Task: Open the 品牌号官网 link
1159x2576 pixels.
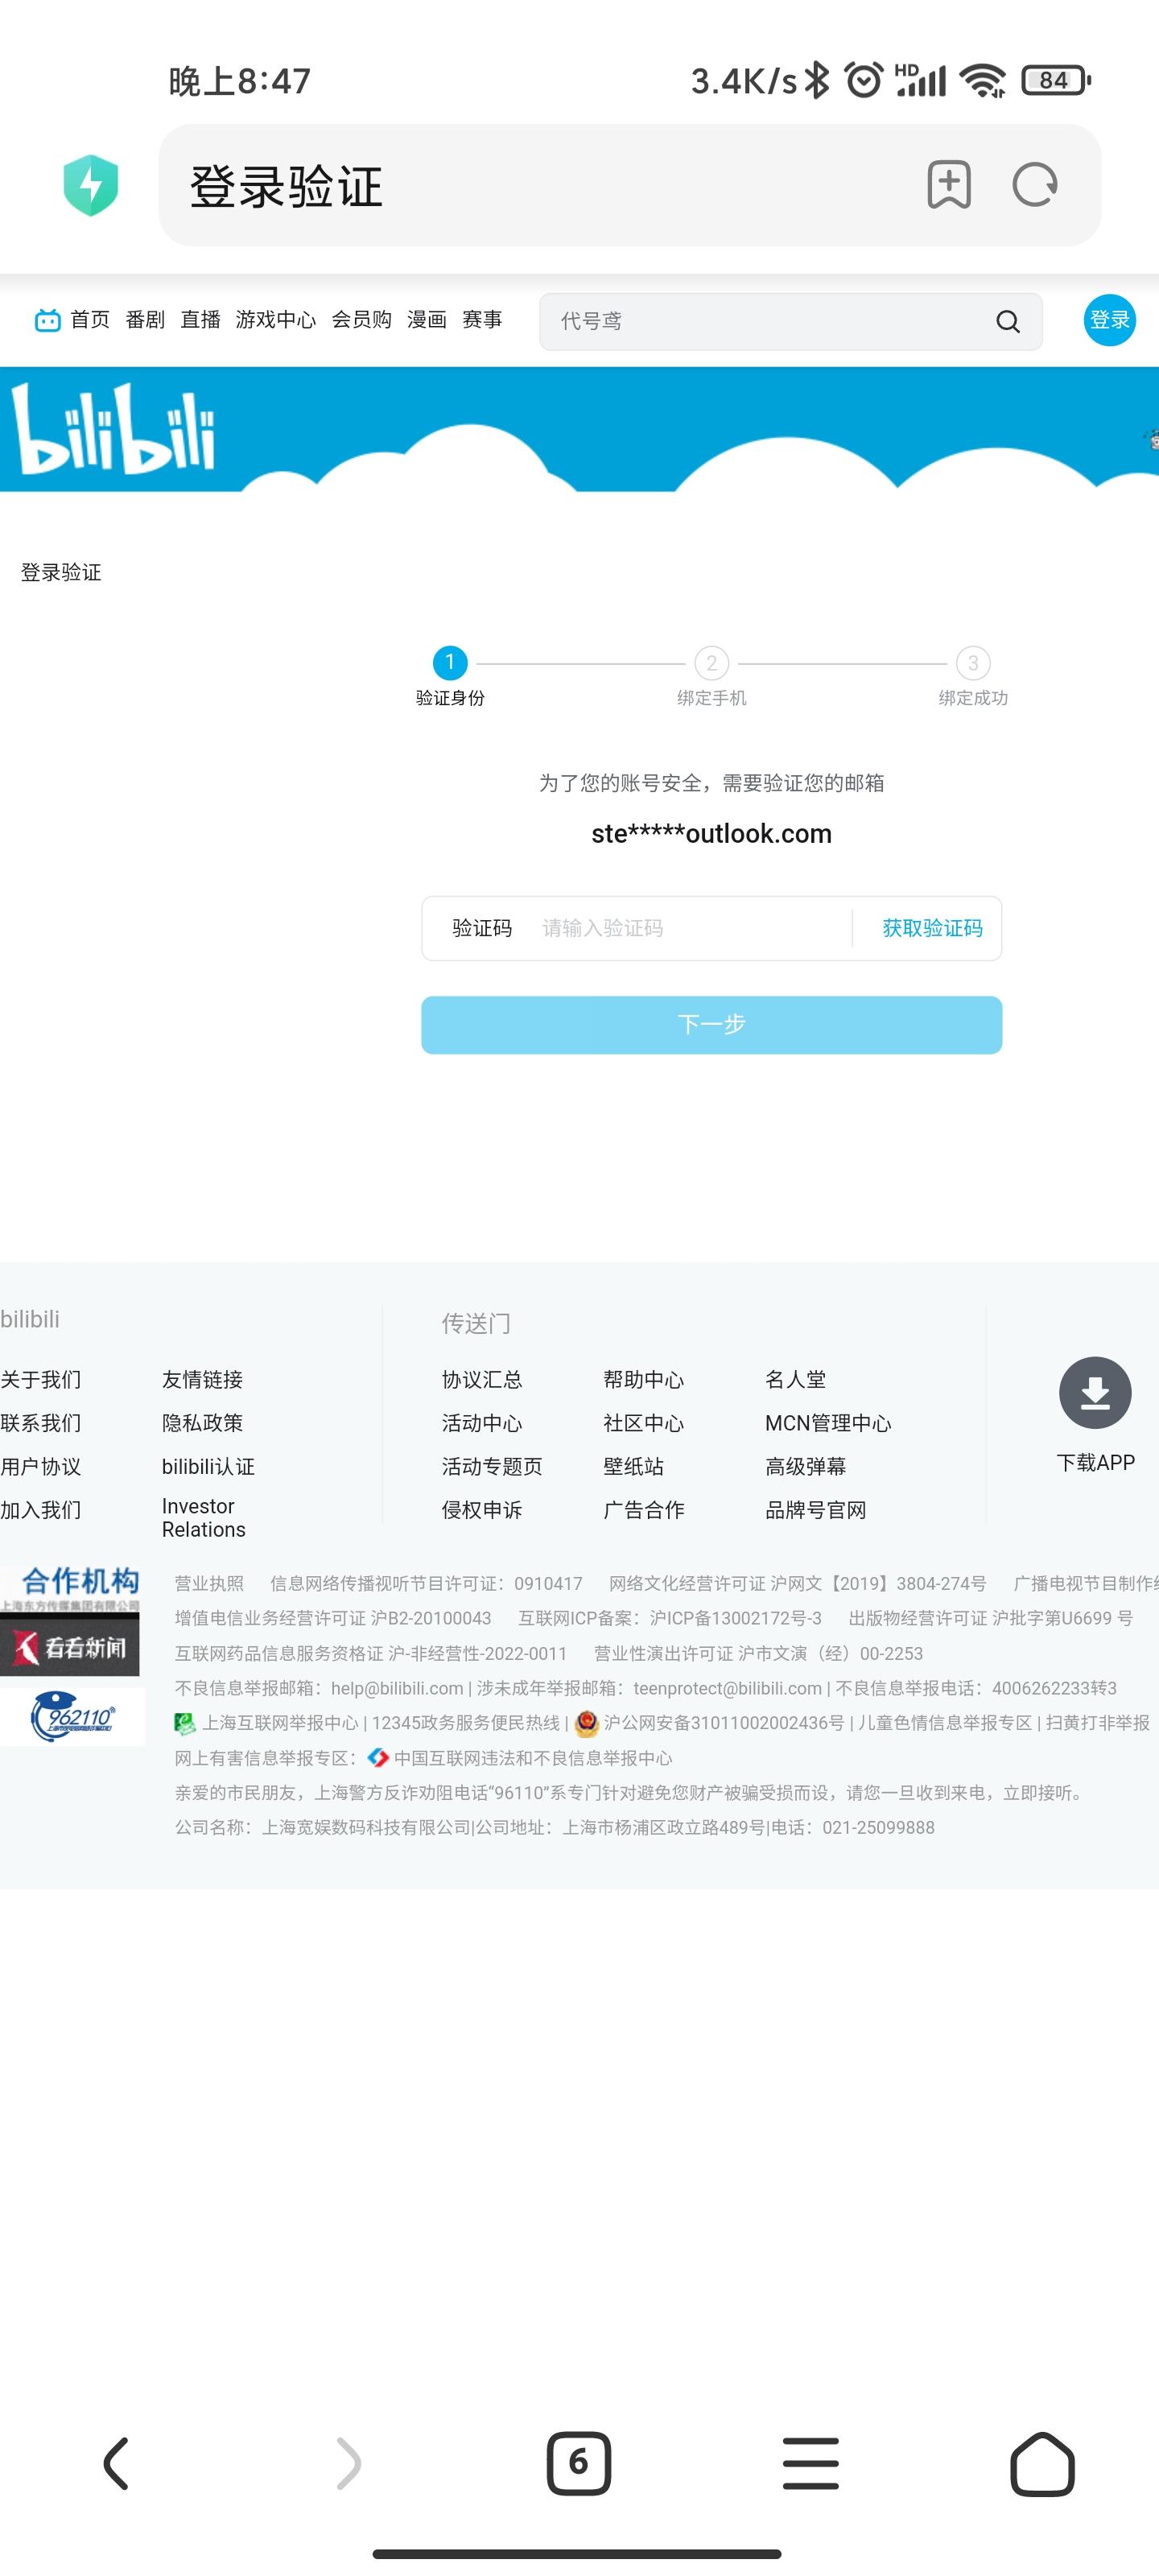Action: pos(815,1510)
